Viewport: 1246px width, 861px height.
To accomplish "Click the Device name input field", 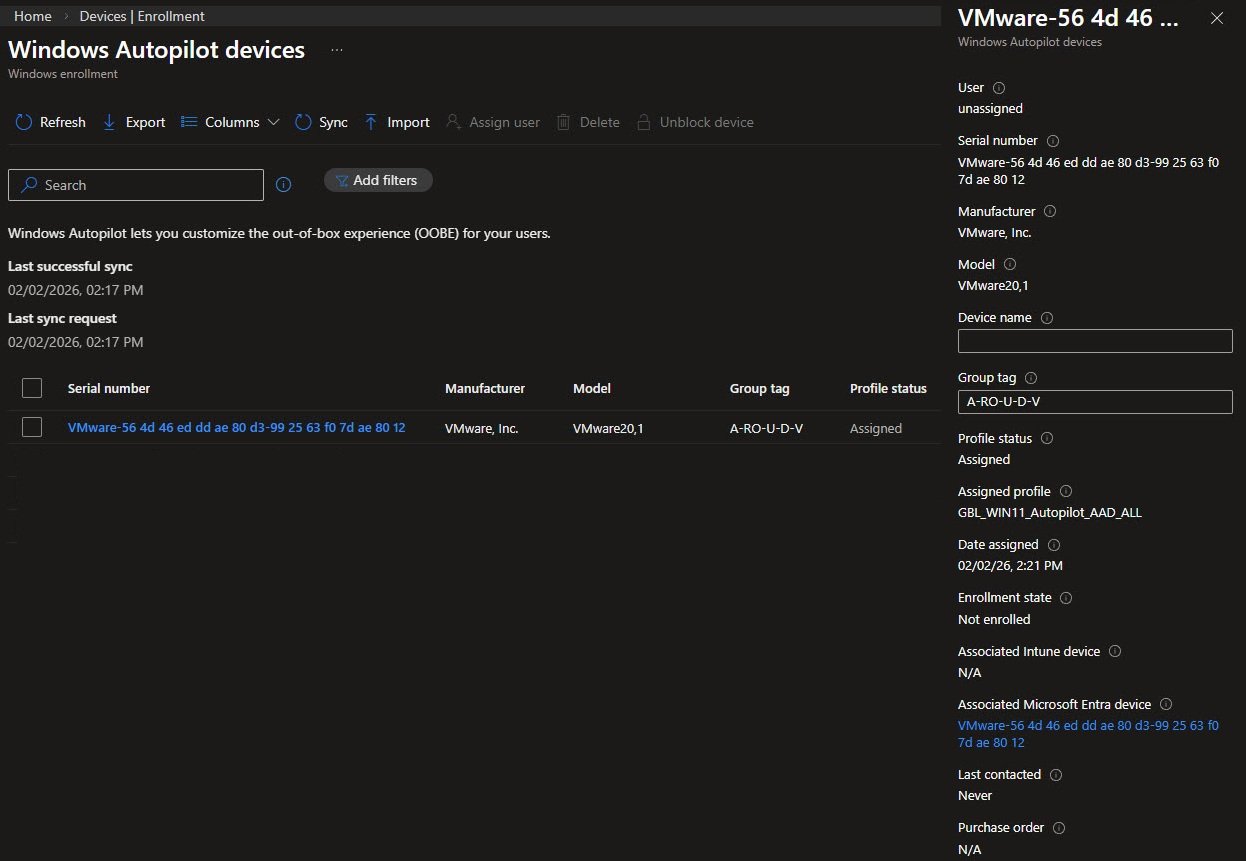I will 1094,341.
